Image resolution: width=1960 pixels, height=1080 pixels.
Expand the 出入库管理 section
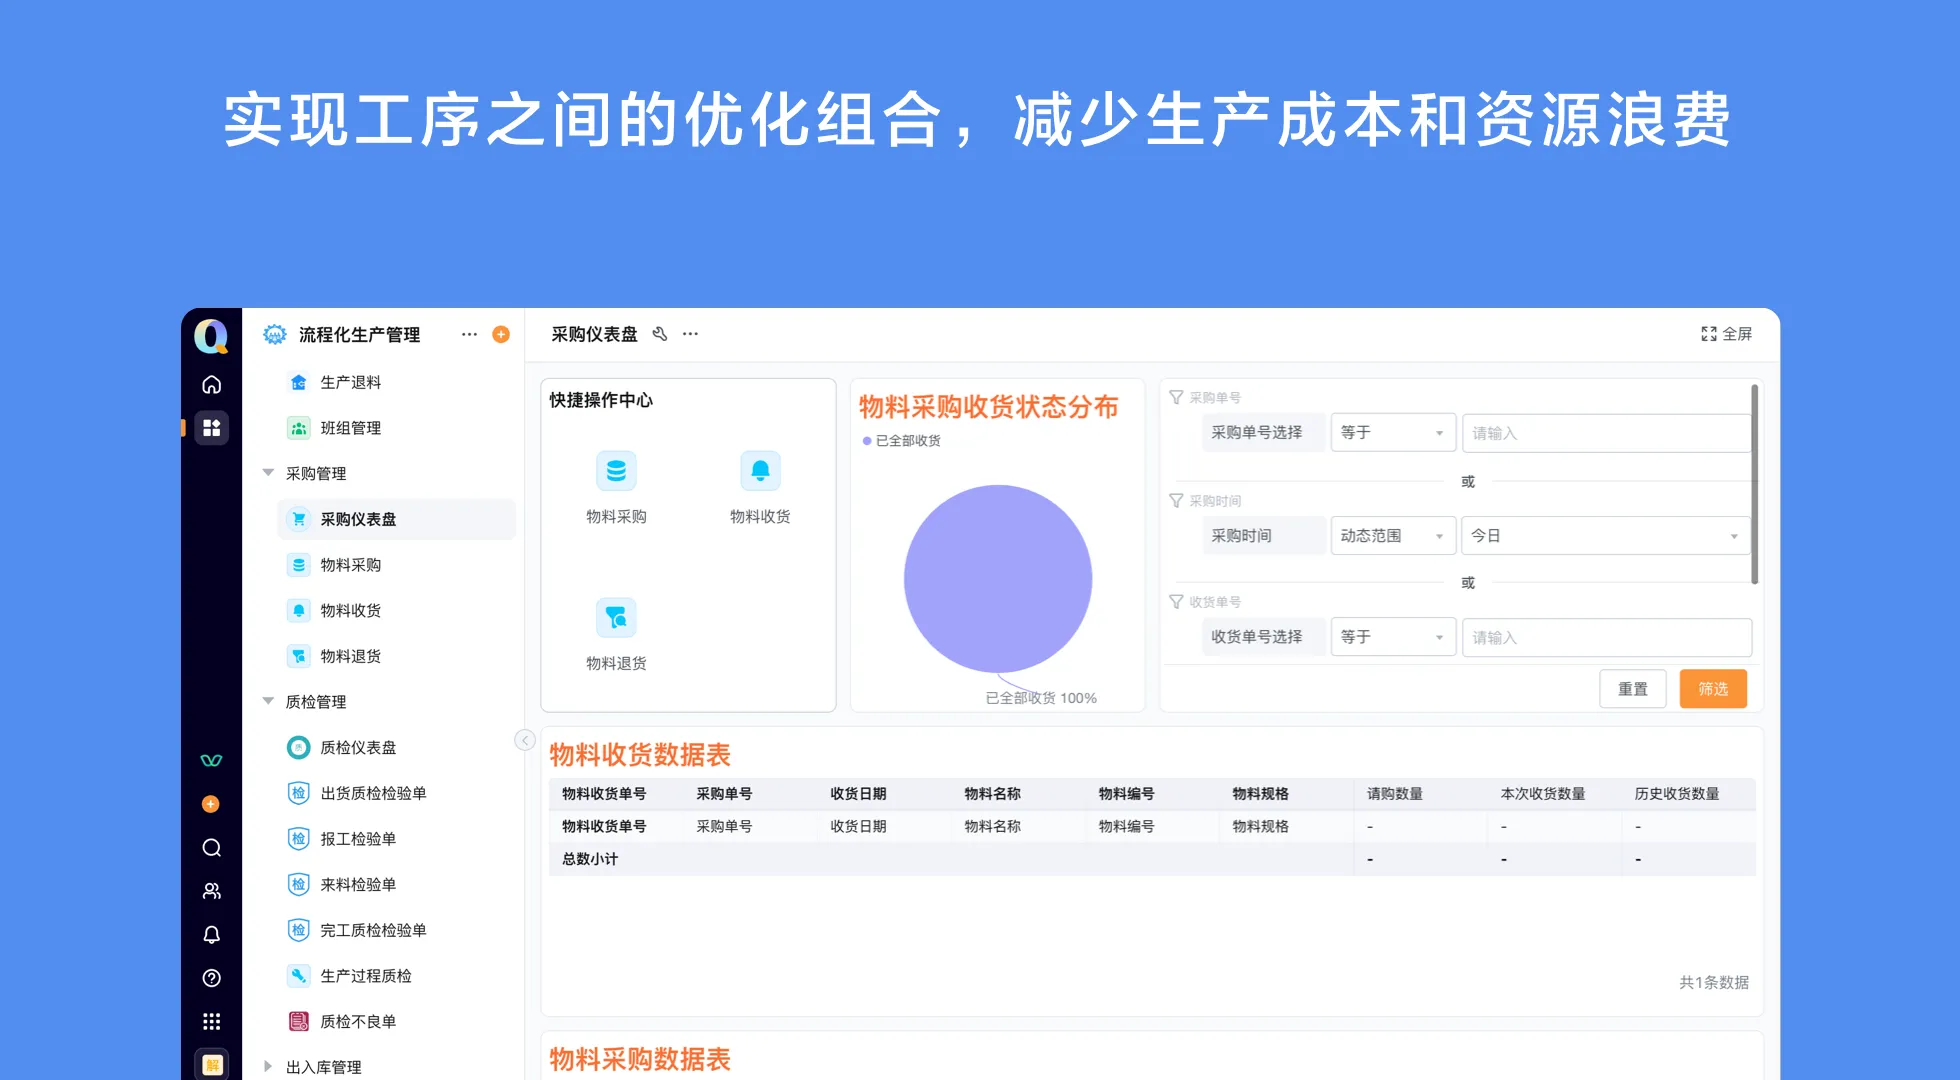(x=267, y=1066)
